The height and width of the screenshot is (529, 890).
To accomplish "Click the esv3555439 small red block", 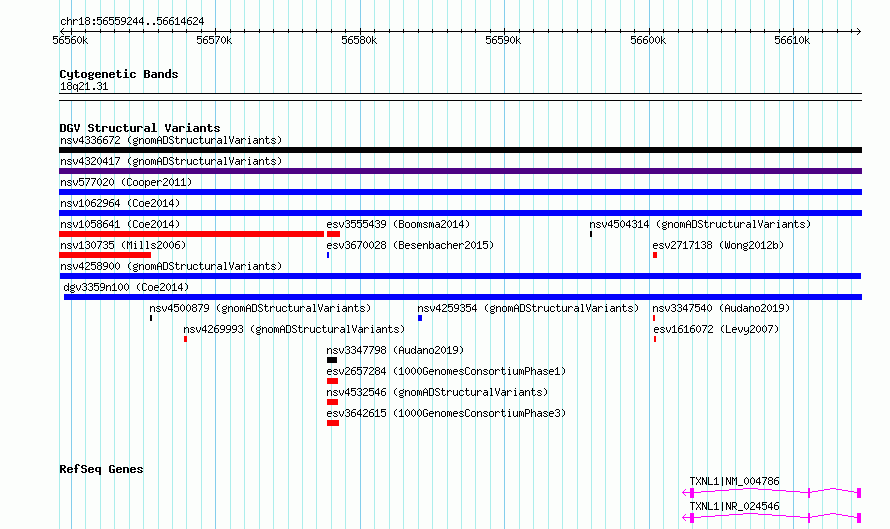I will (334, 234).
